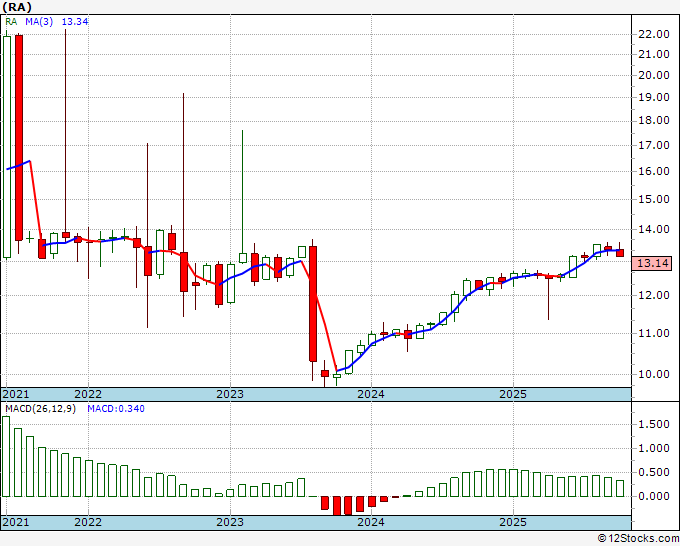Click 2021 on the MACD timeline

16,522
